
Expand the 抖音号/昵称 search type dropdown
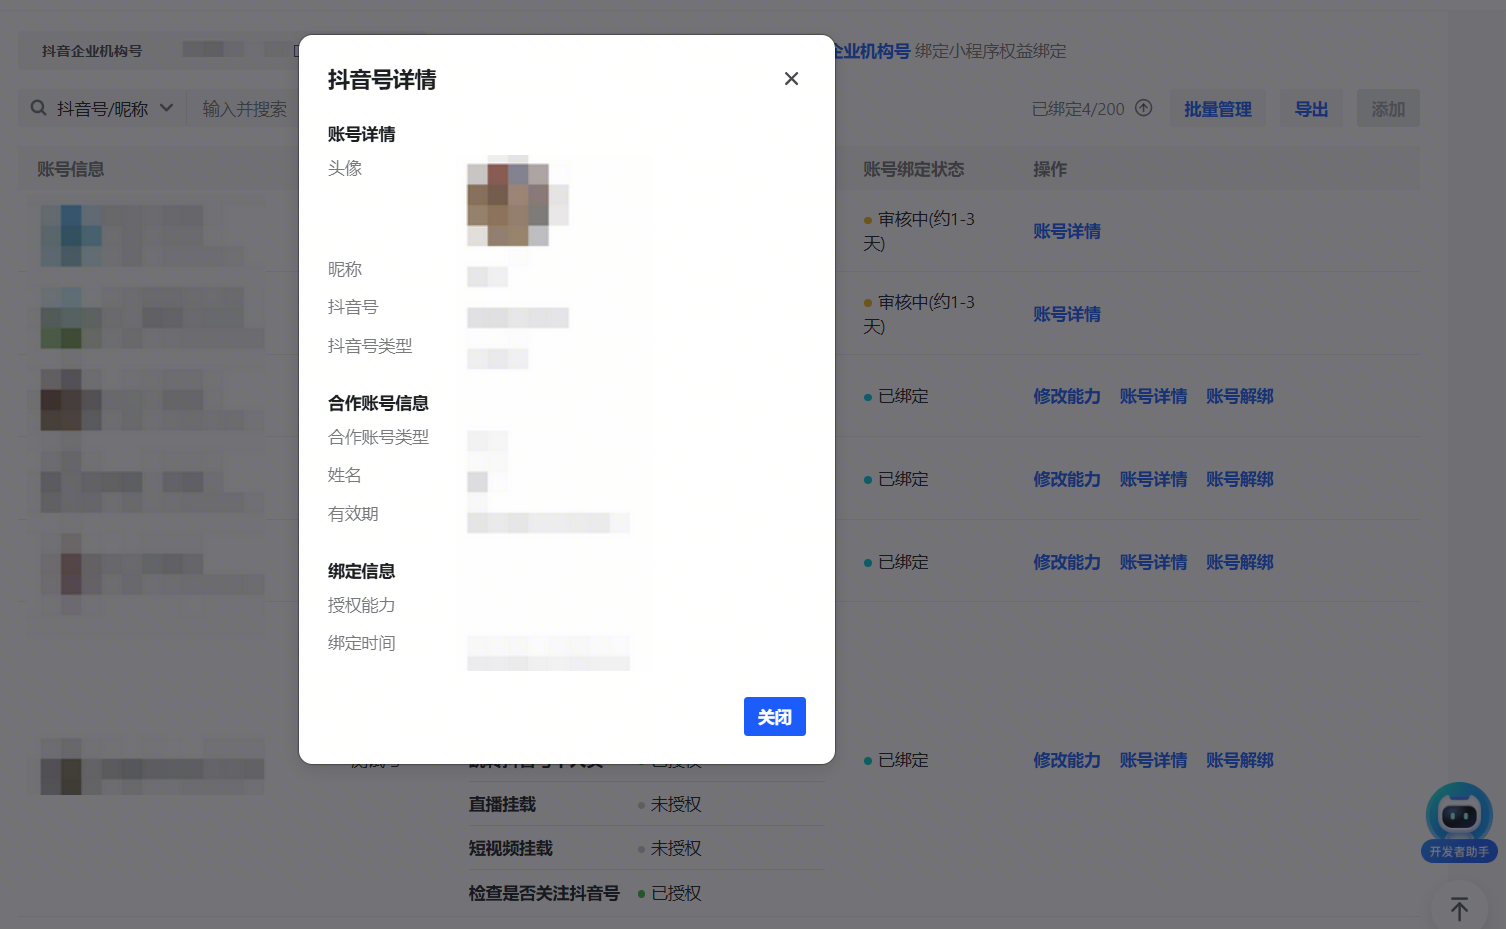coord(166,108)
